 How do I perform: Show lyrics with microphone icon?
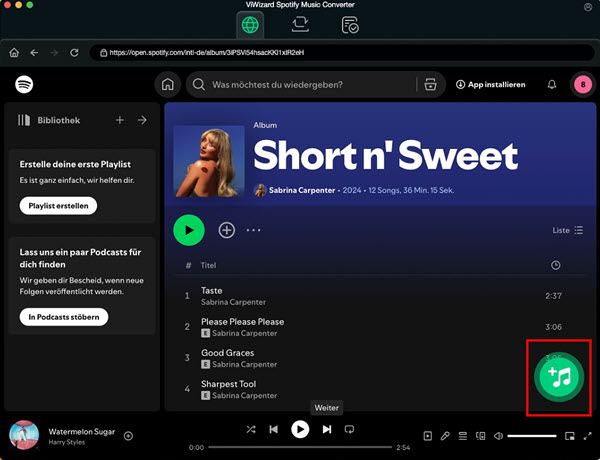pyautogui.click(x=445, y=436)
